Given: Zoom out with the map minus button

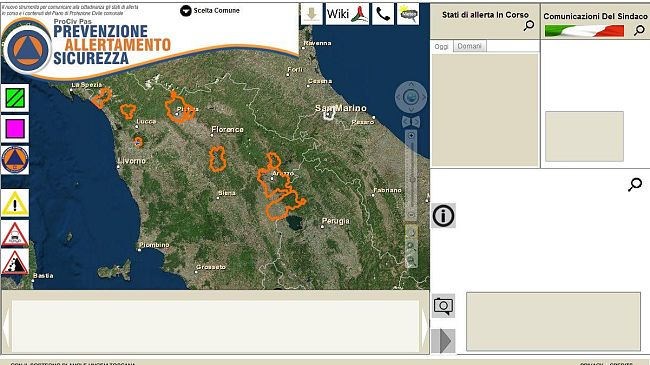Looking at the screenshot, I should [x=411, y=214].
